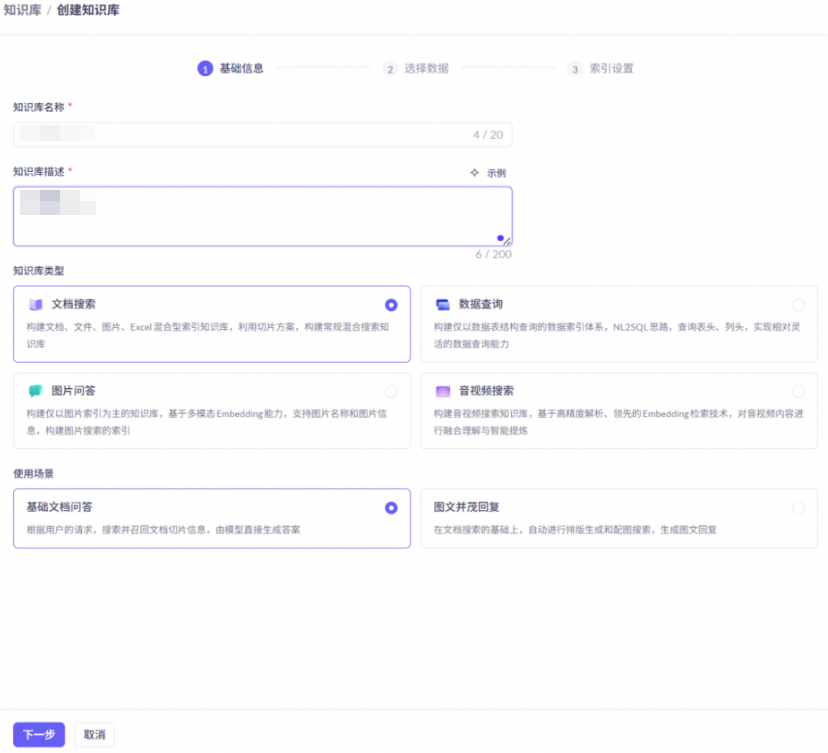Click the 知识库类型 section label
828x753 pixels.
pos(39,271)
